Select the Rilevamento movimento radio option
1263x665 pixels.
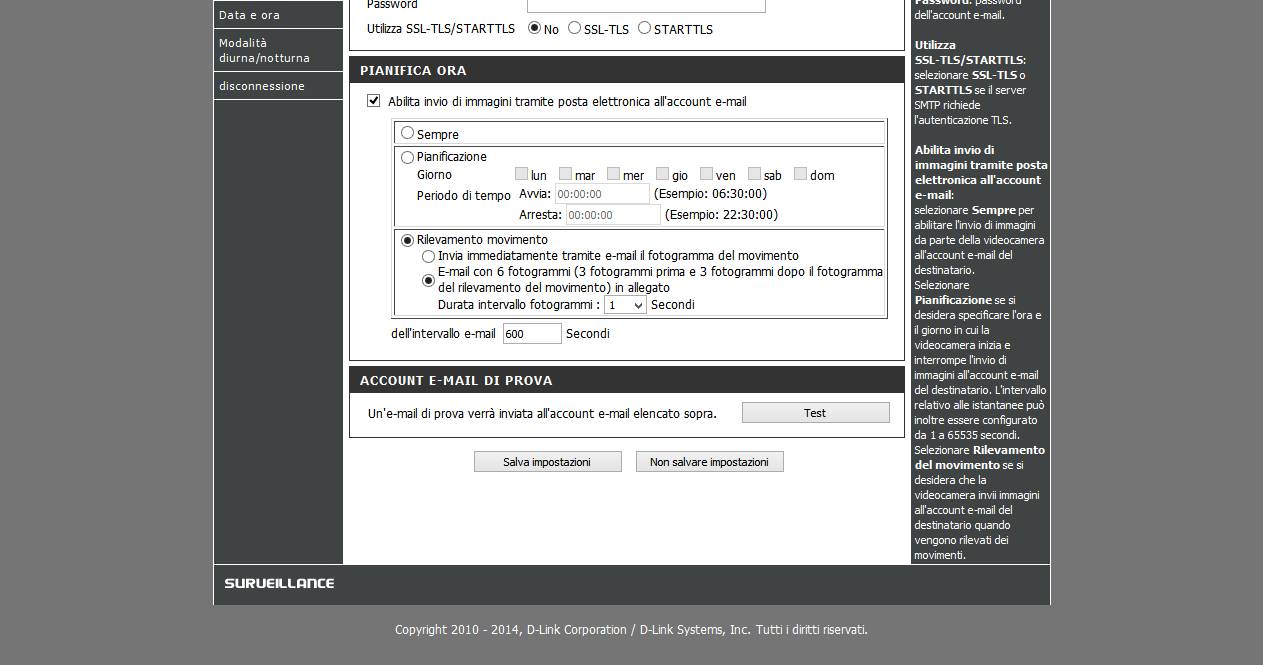[x=407, y=240]
